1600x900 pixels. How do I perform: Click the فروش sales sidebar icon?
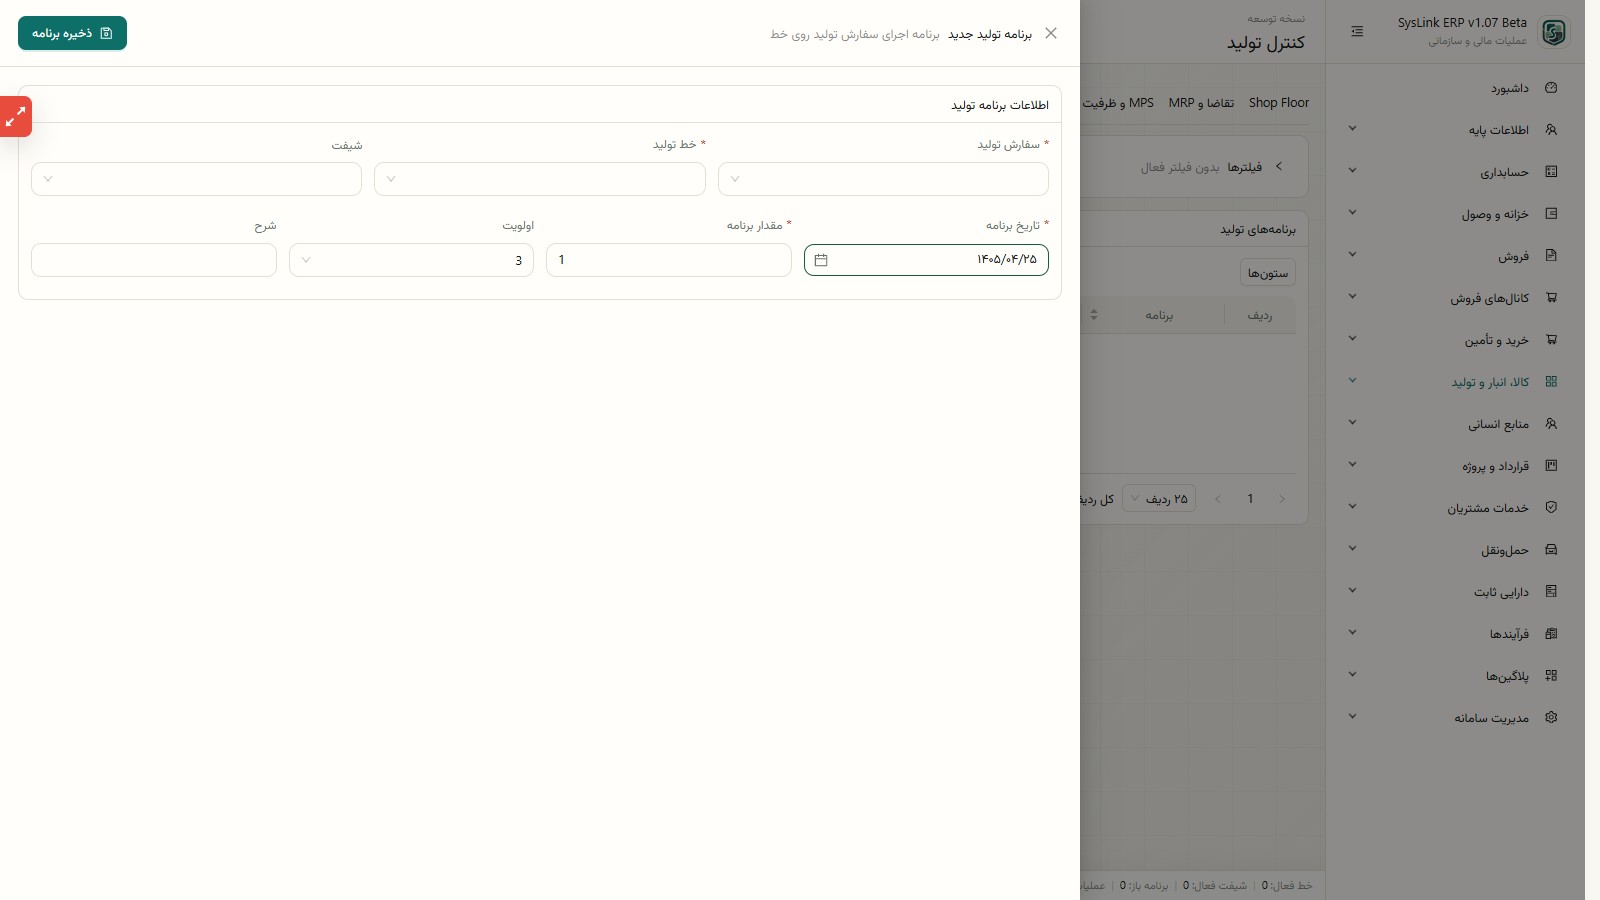(x=1551, y=256)
